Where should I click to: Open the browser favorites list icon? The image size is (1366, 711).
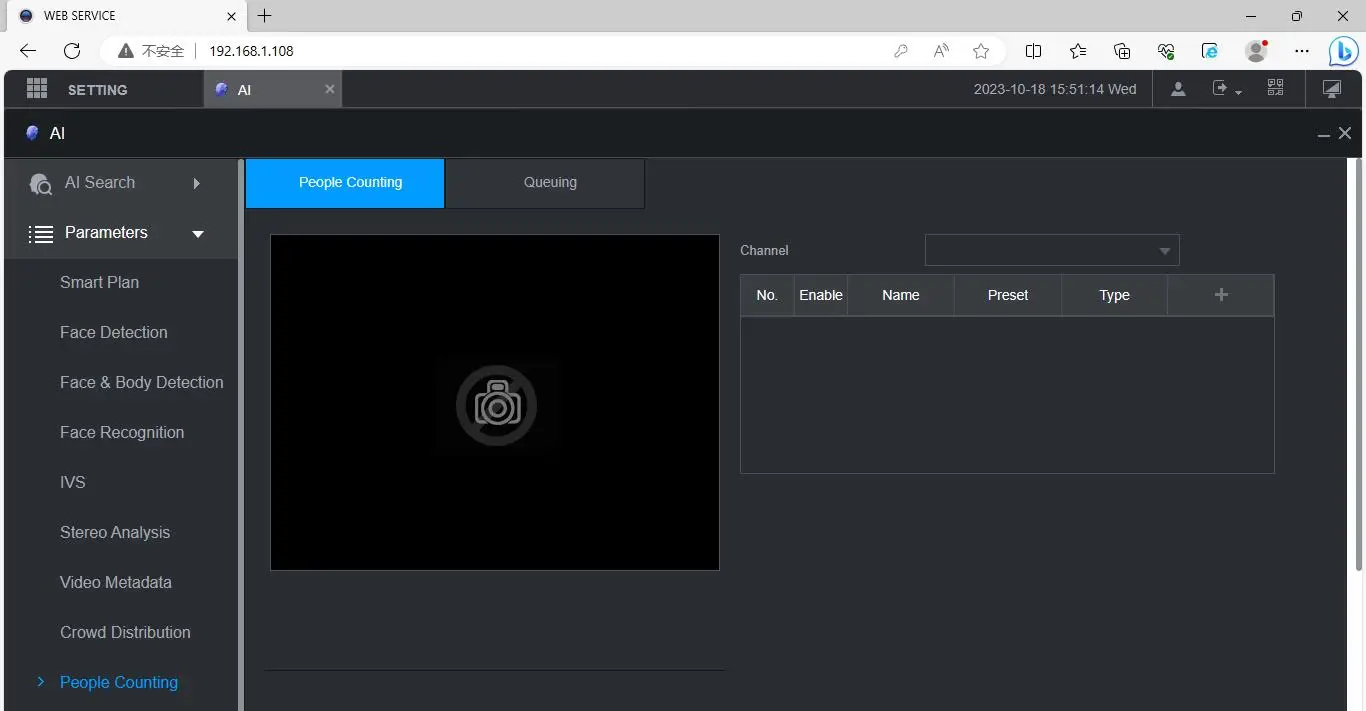(x=1078, y=51)
